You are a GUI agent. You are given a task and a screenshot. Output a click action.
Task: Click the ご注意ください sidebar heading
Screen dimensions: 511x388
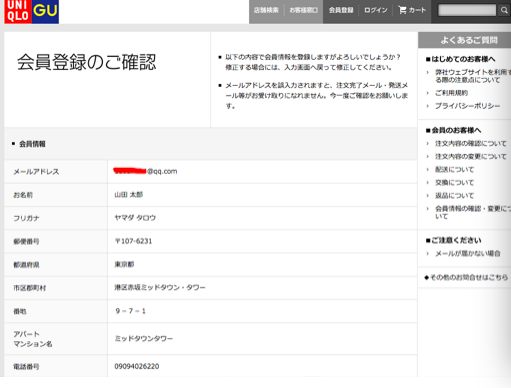(x=453, y=240)
